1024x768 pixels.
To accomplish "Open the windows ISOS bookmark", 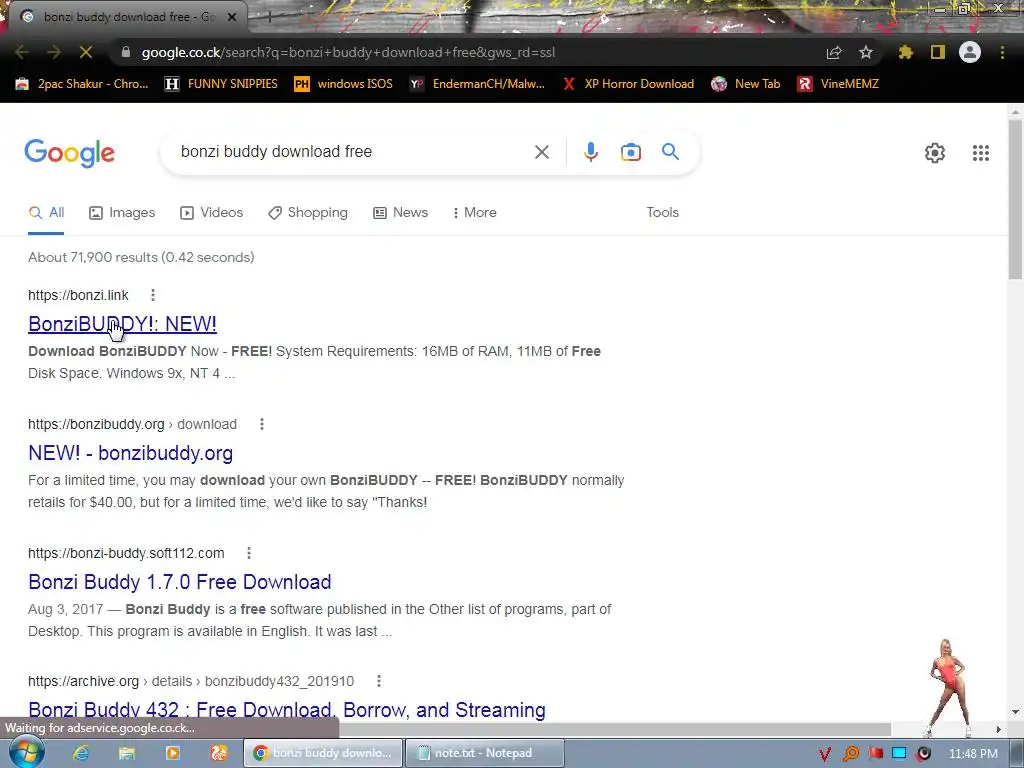I will pos(344,84).
